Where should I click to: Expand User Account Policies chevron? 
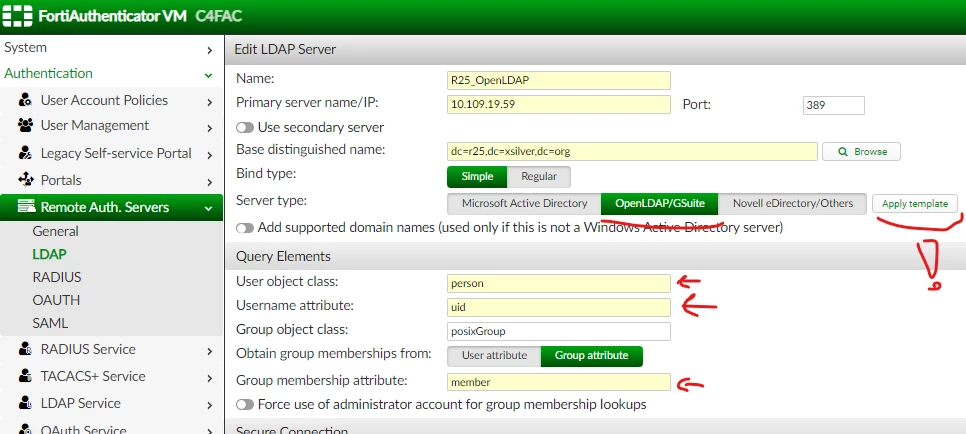point(209,102)
